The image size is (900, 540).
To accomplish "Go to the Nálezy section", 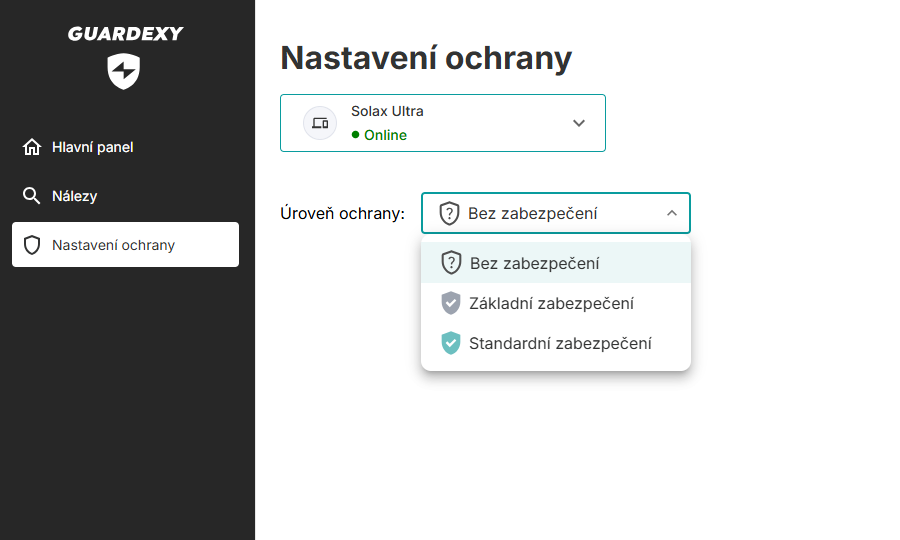I will pos(75,196).
